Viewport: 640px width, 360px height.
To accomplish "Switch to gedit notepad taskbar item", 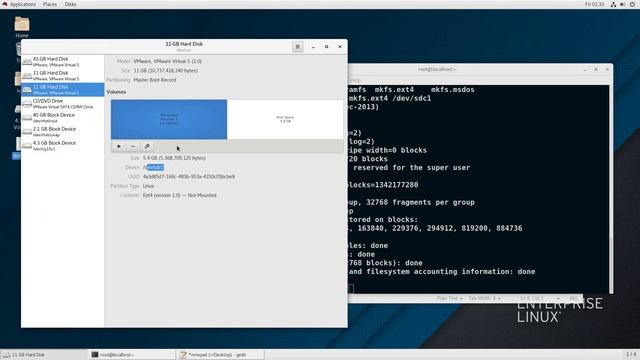I will click(220, 355).
